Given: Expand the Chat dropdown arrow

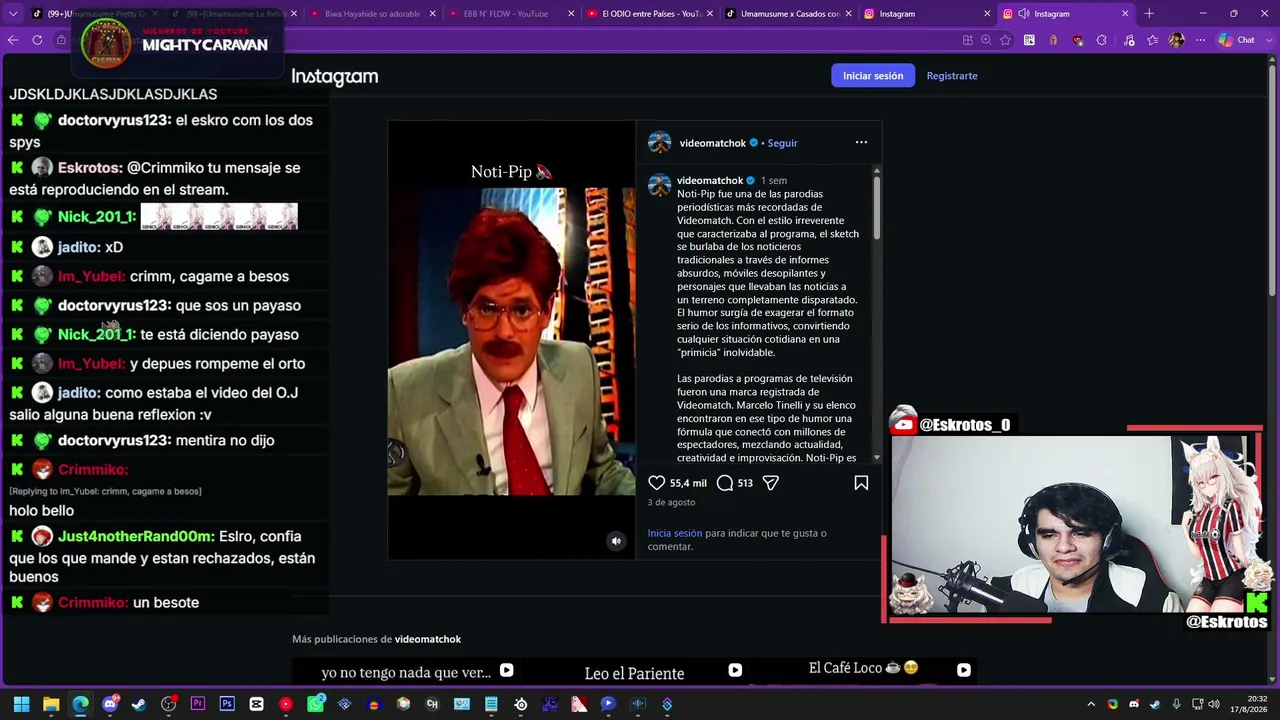Looking at the screenshot, I should coord(1268,40).
